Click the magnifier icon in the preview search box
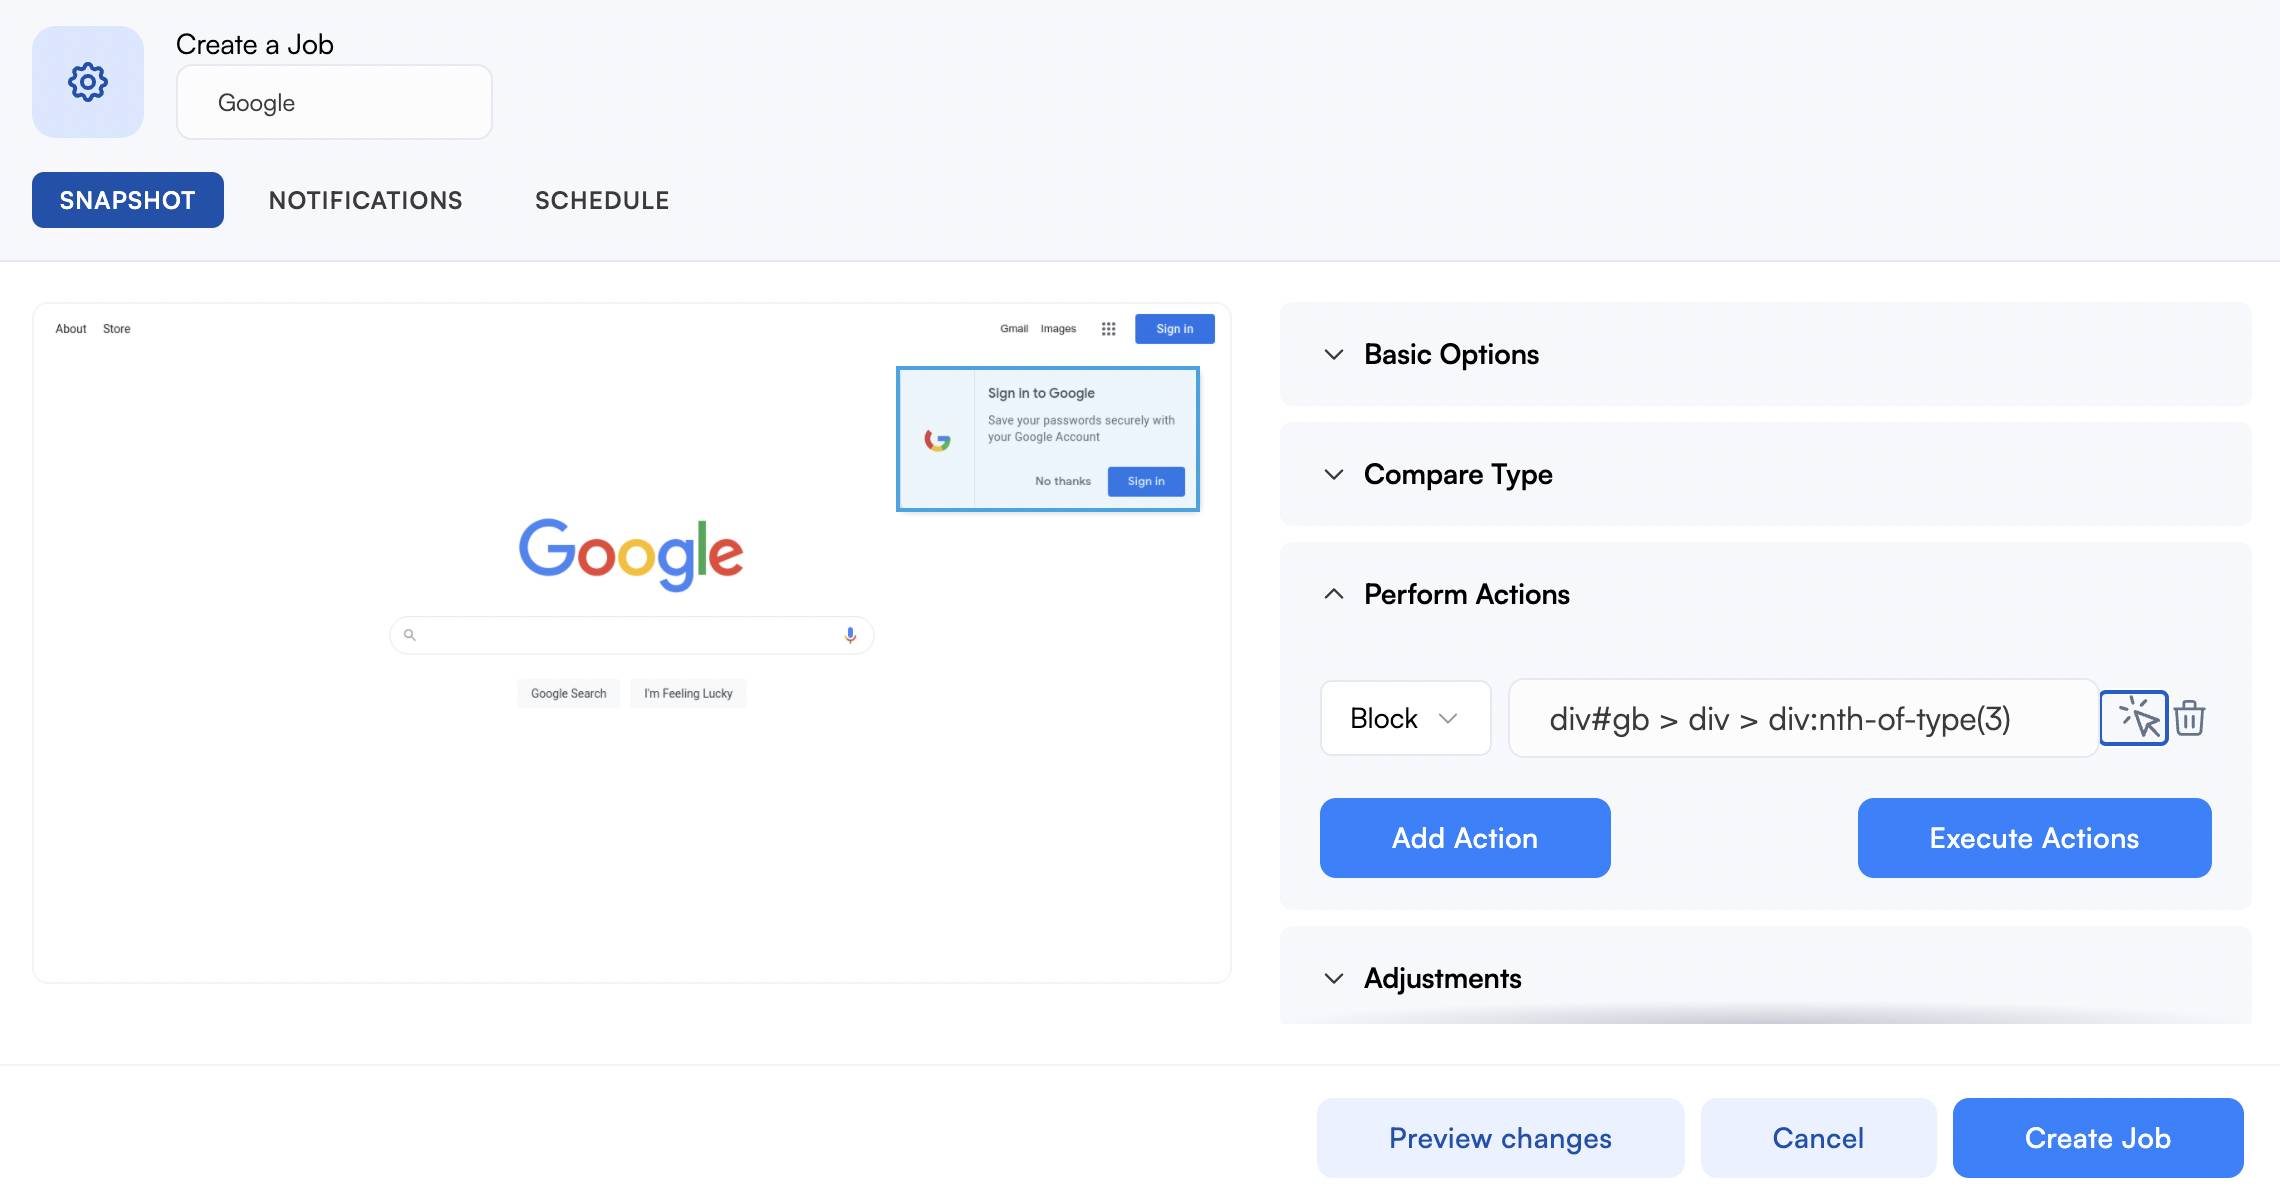 [409, 635]
